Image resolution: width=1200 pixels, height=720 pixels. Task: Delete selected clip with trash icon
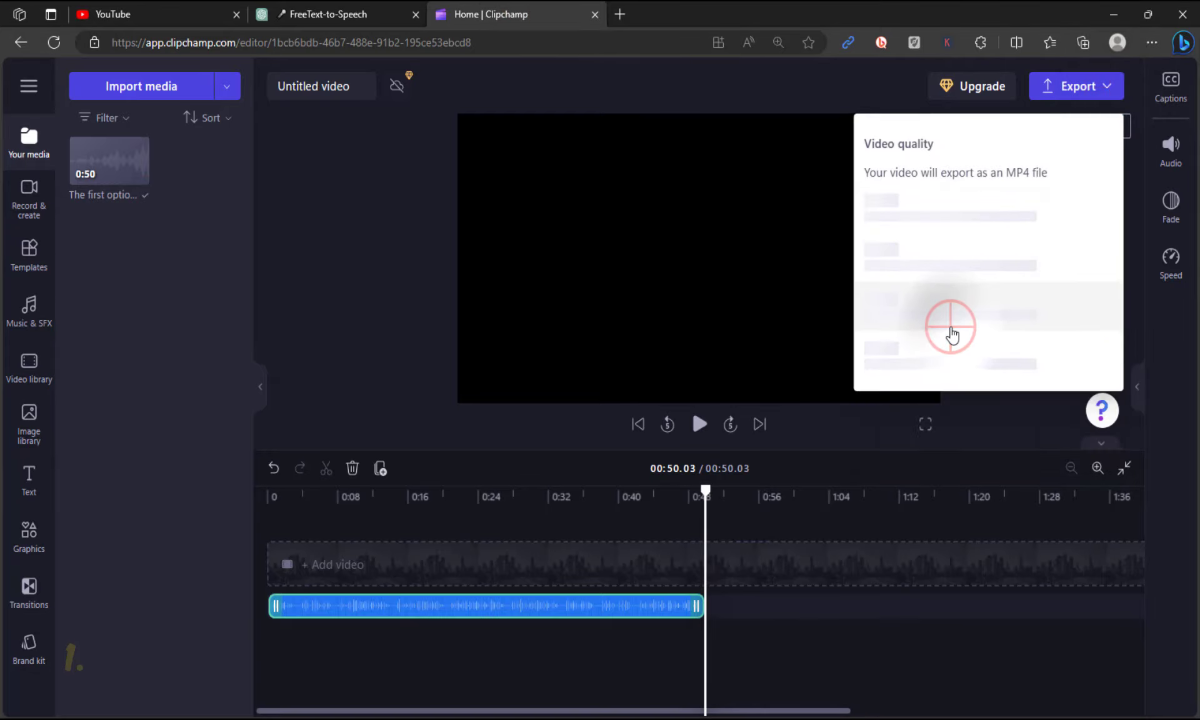pyautogui.click(x=352, y=468)
